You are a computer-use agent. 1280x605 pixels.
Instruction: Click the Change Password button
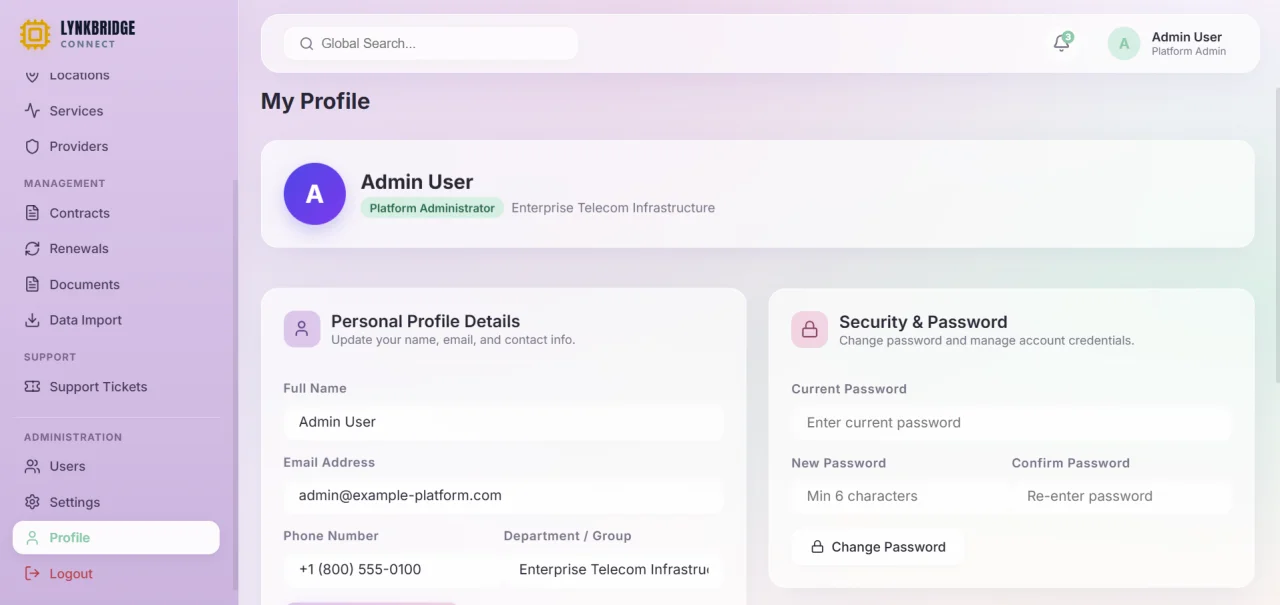pos(878,547)
